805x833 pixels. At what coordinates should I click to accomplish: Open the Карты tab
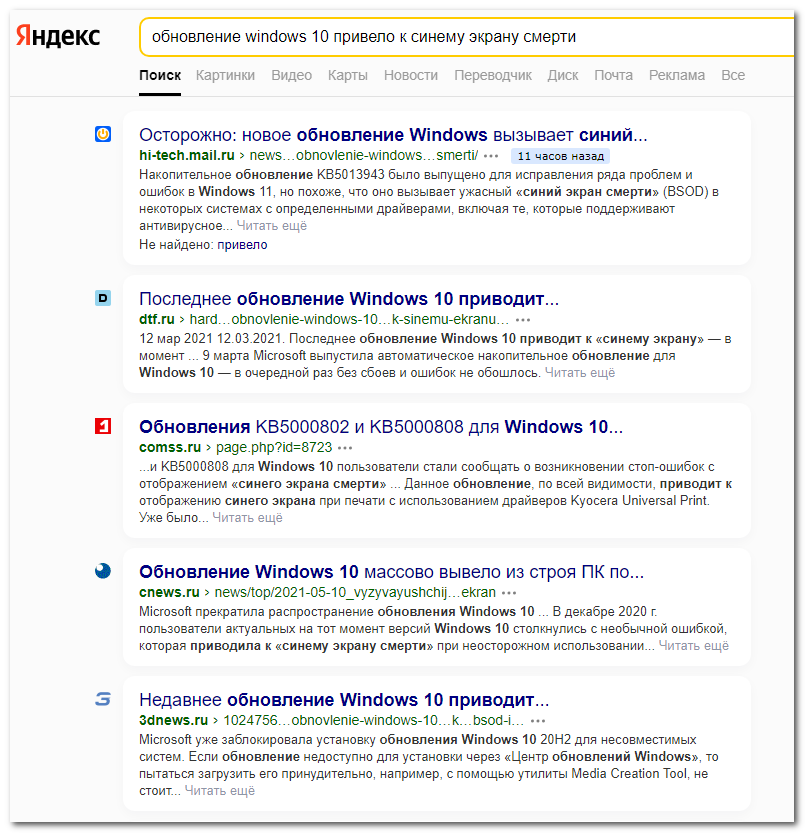[x=348, y=75]
